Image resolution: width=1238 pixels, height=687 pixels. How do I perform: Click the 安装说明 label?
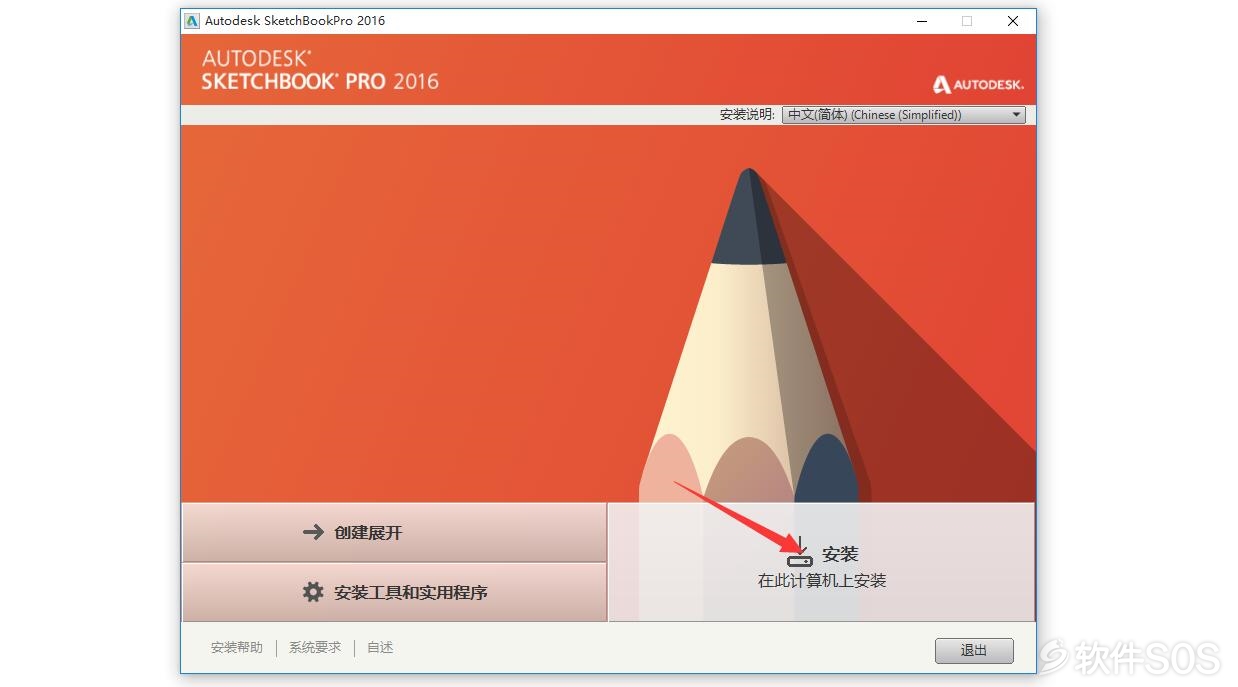pyautogui.click(x=747, y=115)
